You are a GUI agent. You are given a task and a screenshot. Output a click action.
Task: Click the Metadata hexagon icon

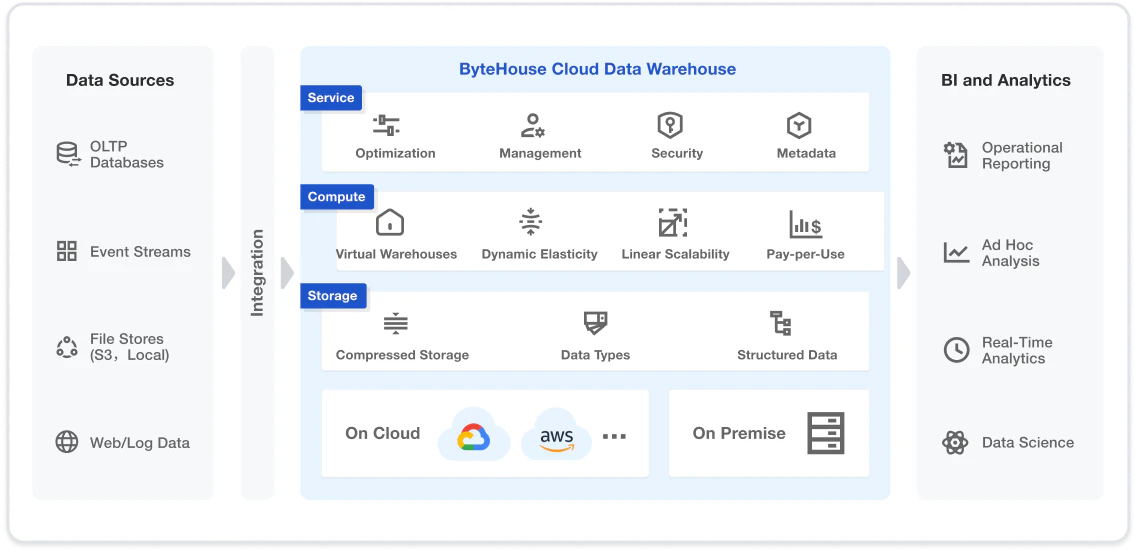[798, 125]
